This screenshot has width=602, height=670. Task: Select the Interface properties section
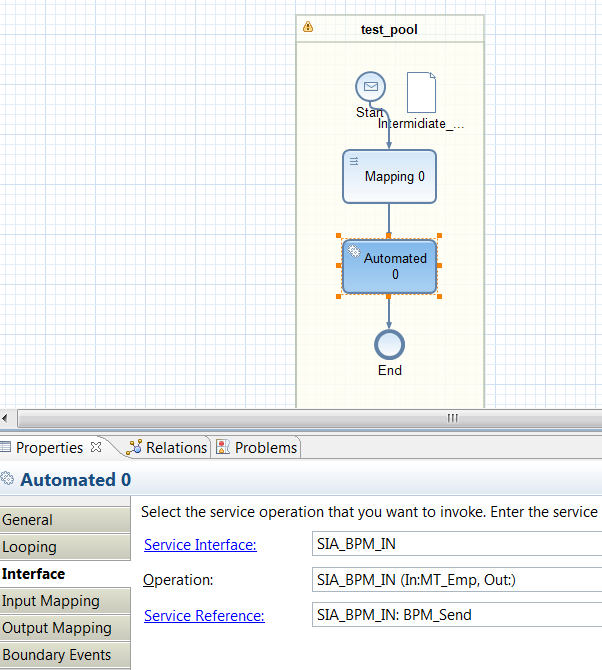pyautogui.click(x=65, y=574)
